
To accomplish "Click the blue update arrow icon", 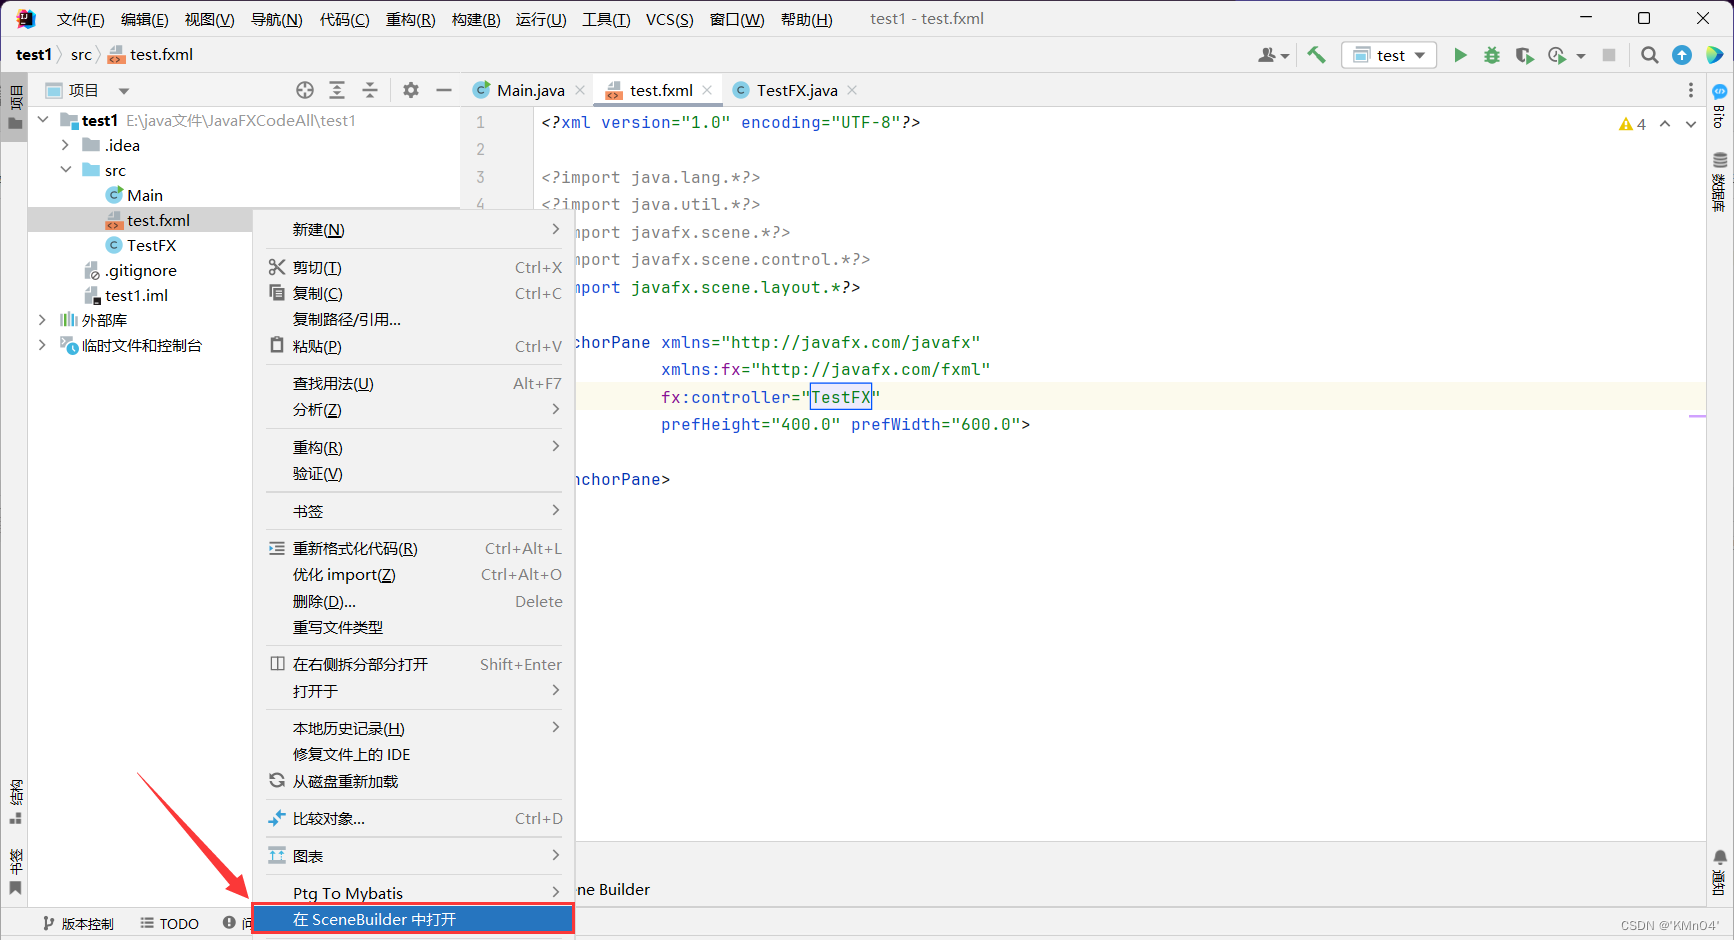I will 1682,55.
